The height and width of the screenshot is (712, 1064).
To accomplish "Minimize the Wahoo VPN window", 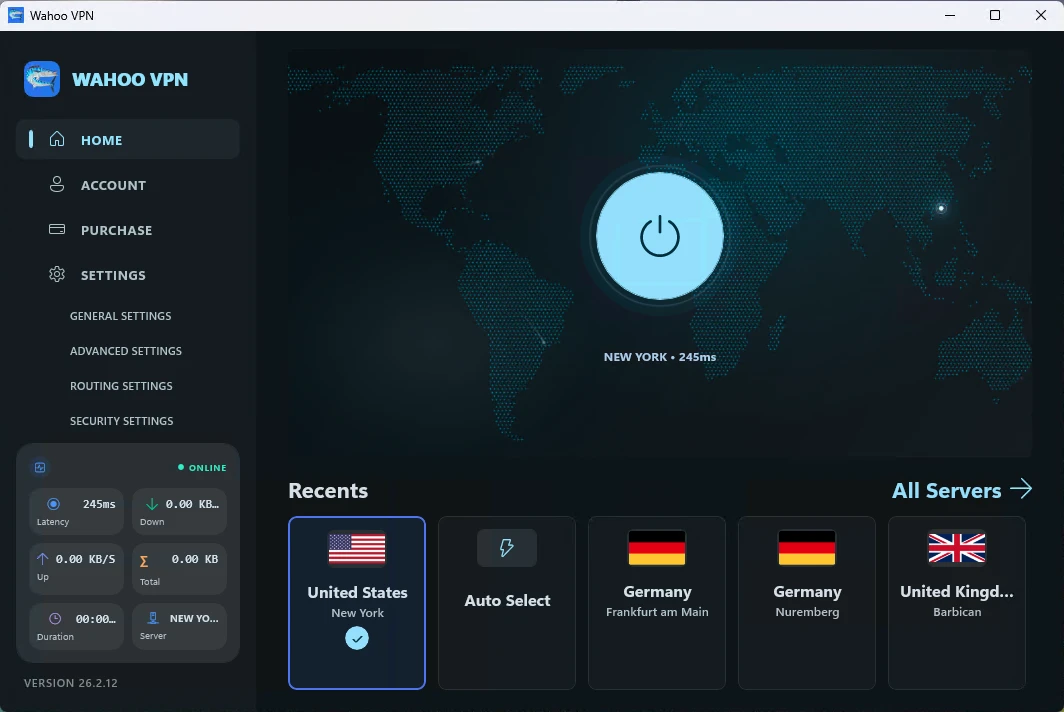I will point(950,15).
